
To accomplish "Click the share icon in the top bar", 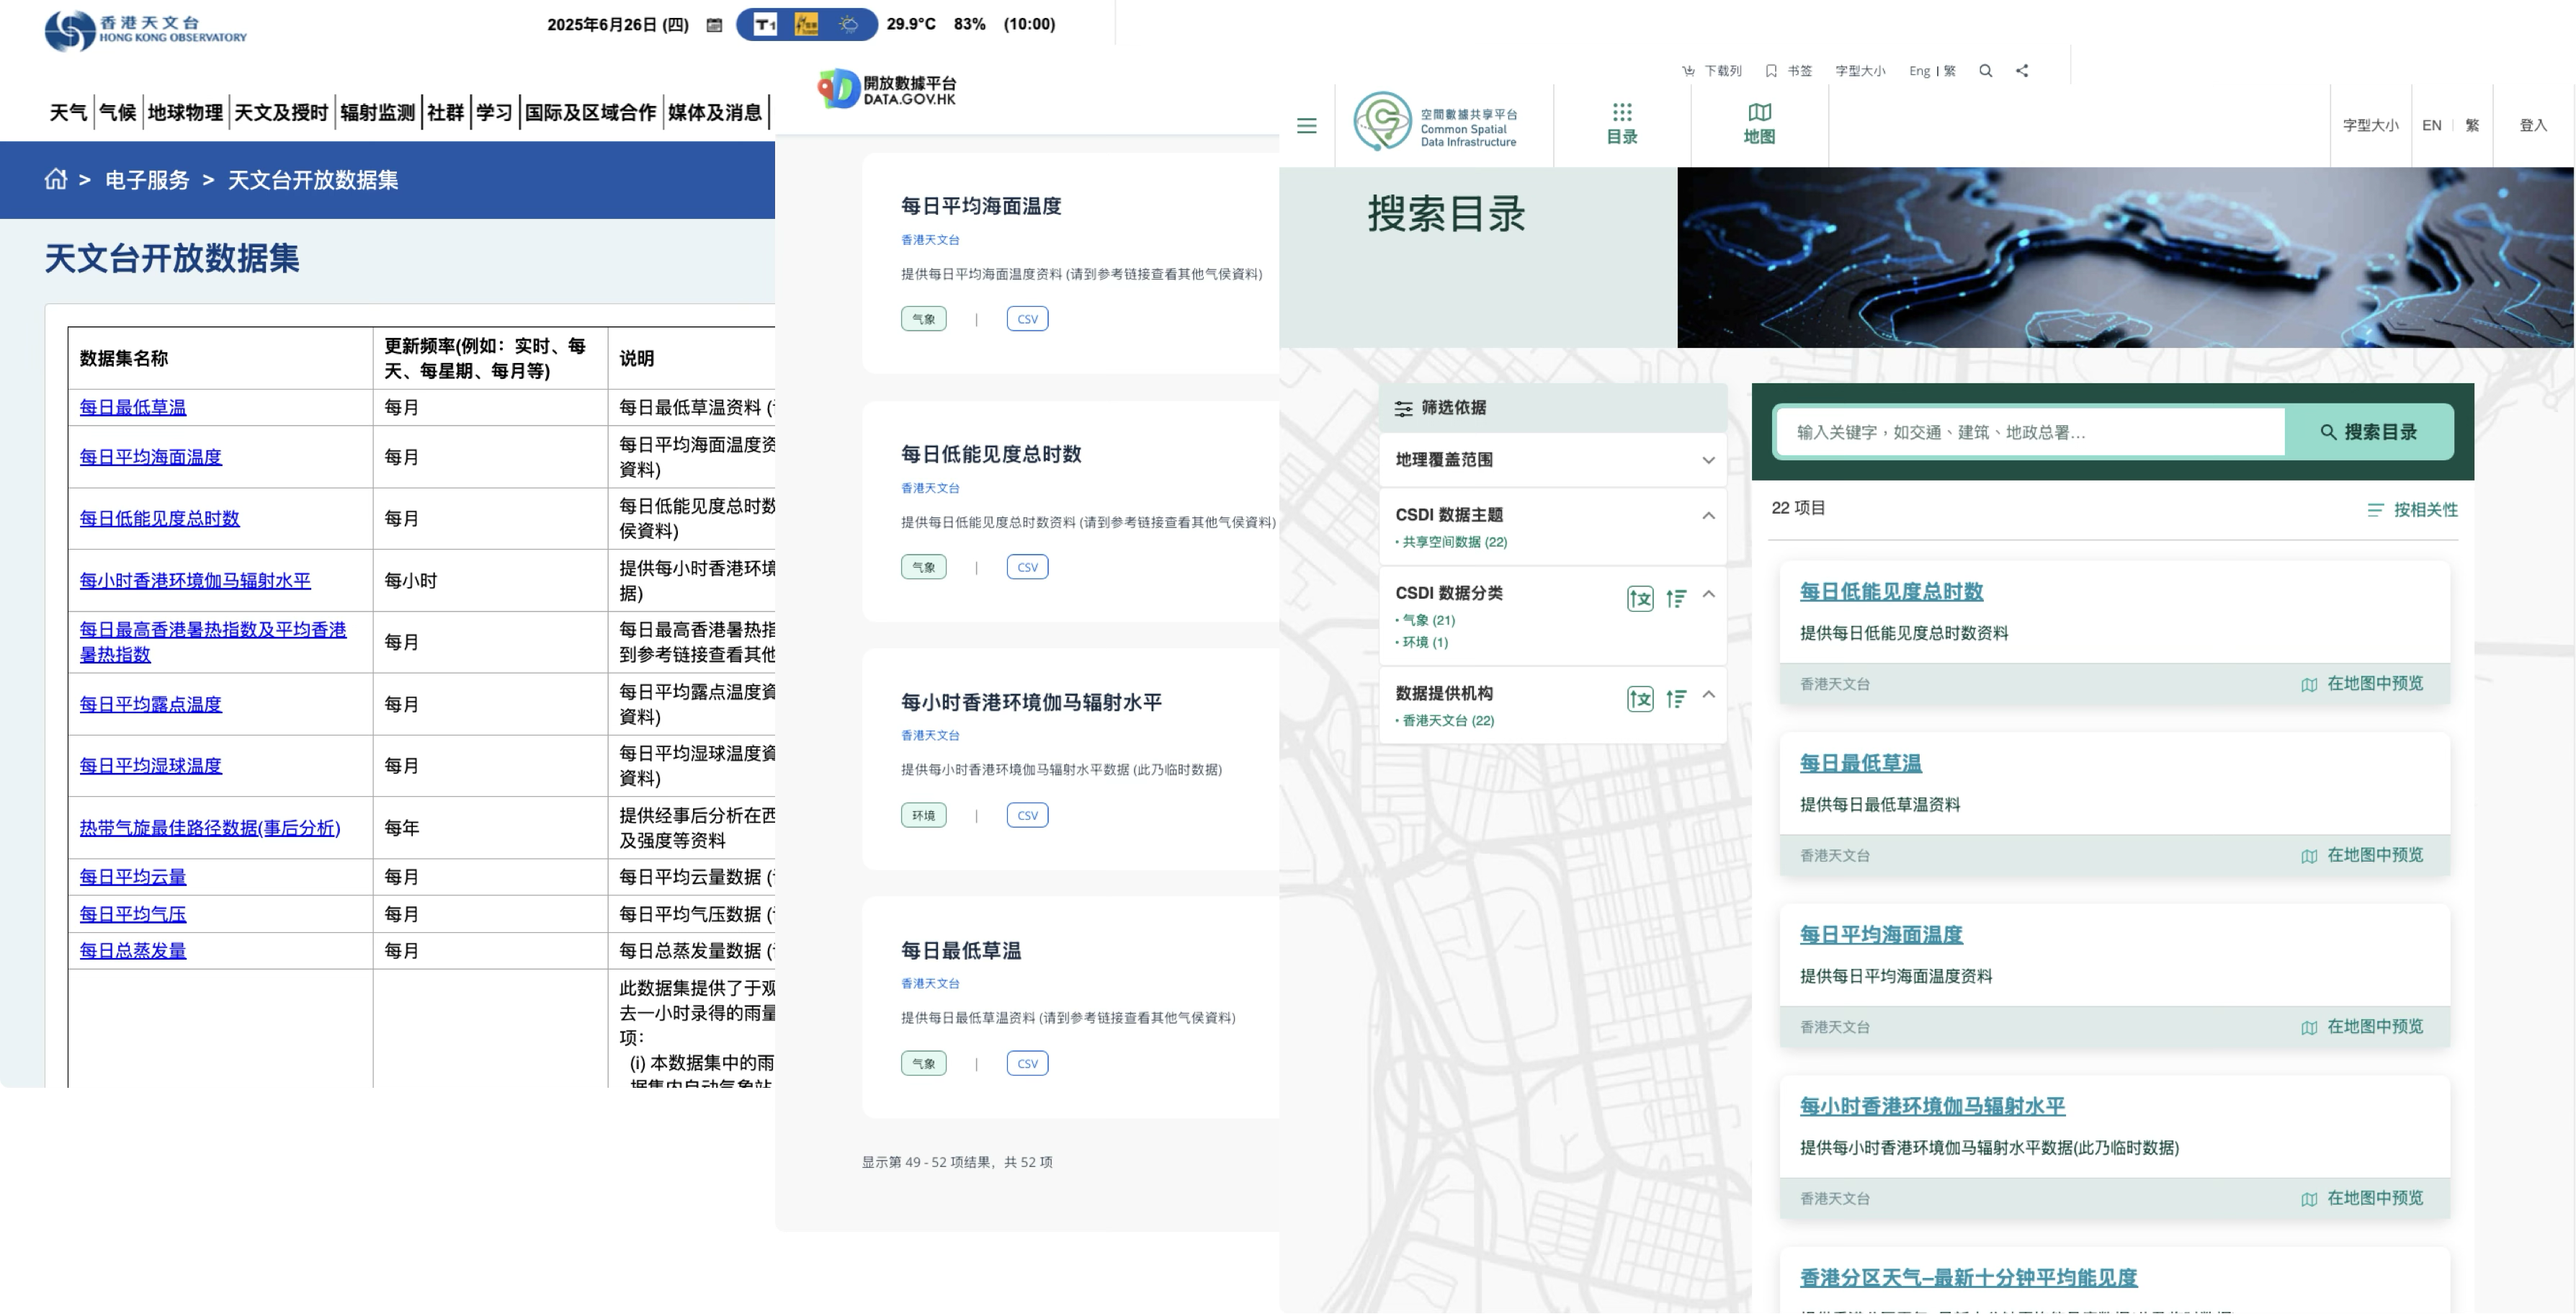I will (x=2022, y=71).
